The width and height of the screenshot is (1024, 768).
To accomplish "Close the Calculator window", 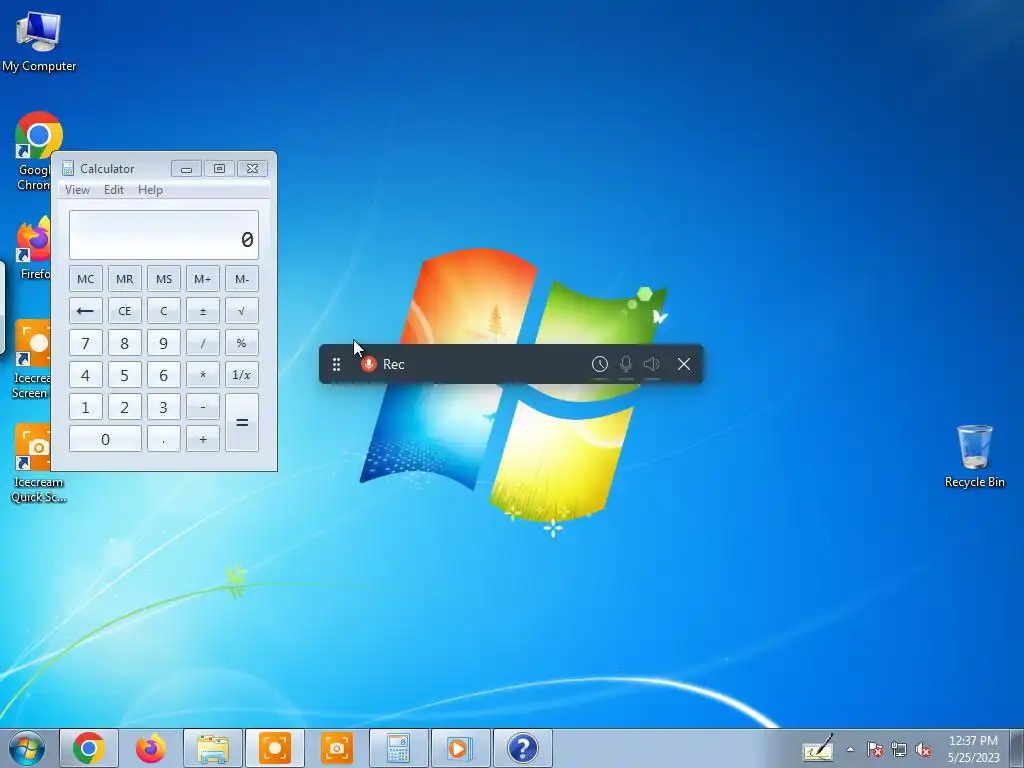I will pos(253,168).
